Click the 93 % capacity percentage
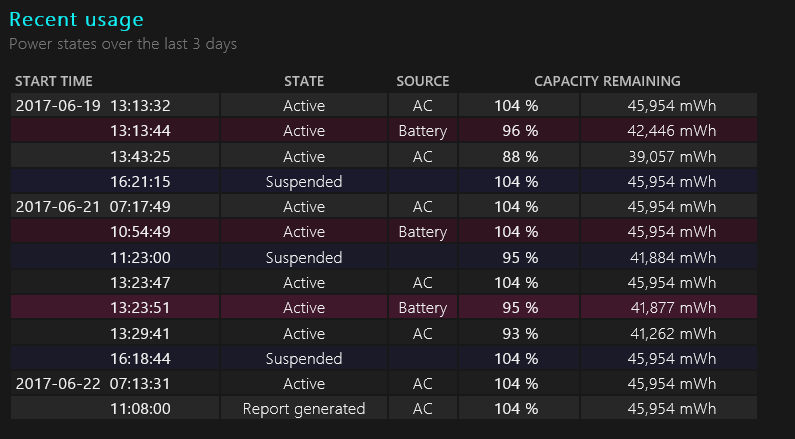The image size is (795, 439). click(x=516, y=333)
